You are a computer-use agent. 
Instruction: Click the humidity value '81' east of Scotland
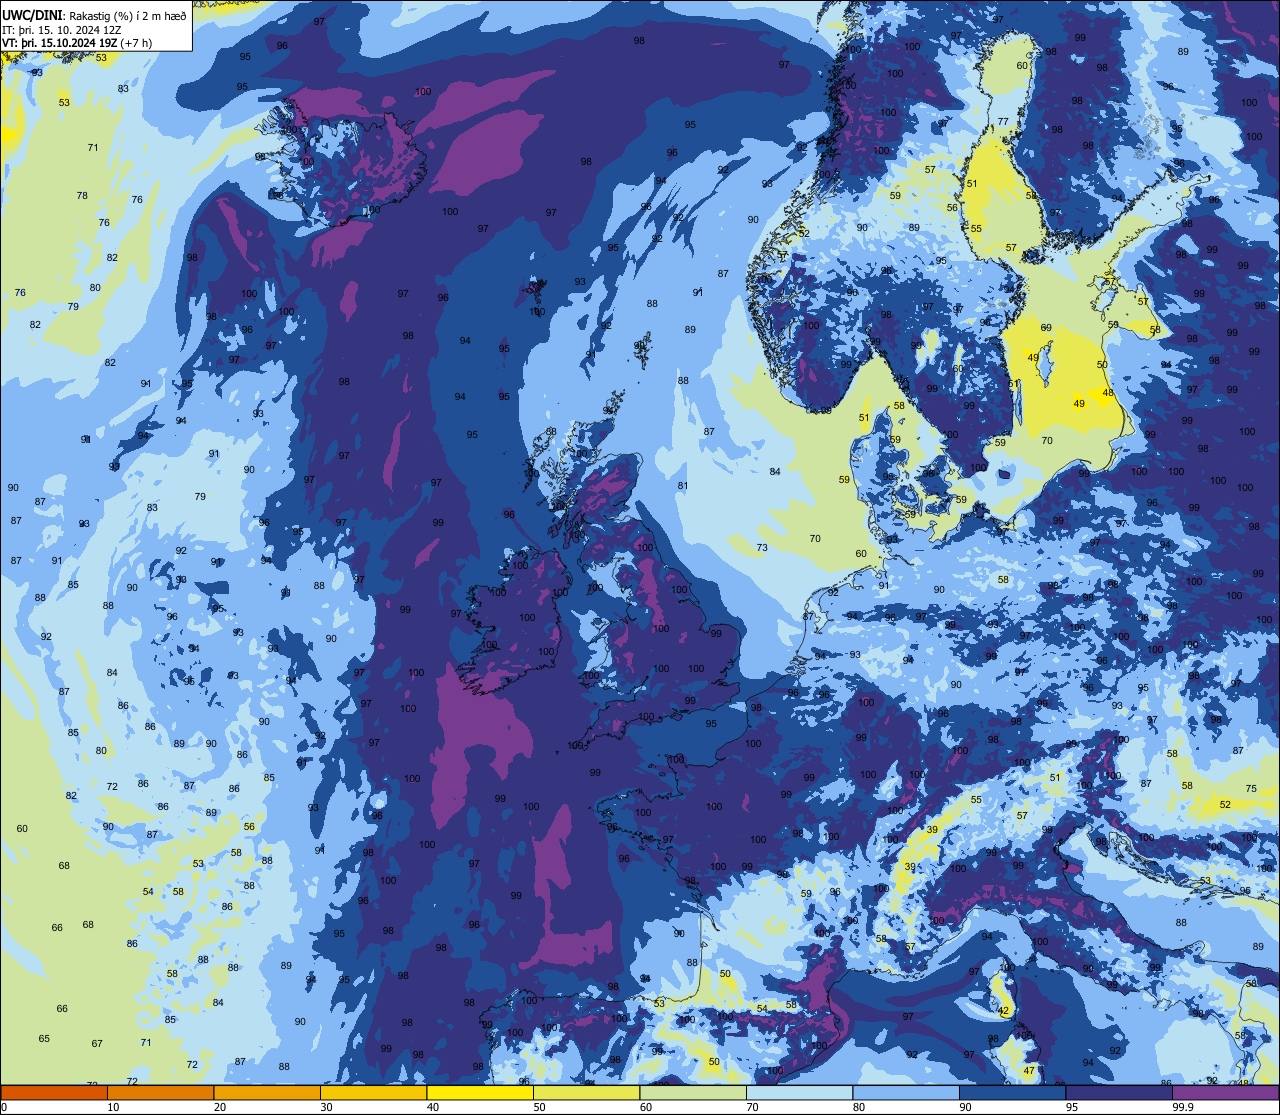pos(683,486)
